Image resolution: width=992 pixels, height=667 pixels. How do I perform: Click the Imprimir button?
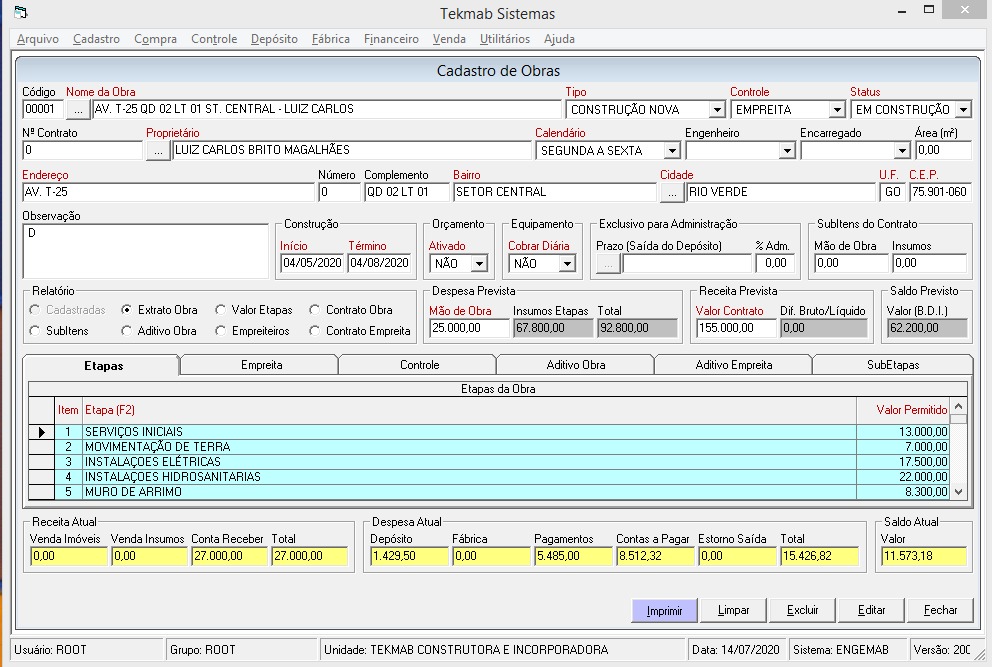click(664, 610)
